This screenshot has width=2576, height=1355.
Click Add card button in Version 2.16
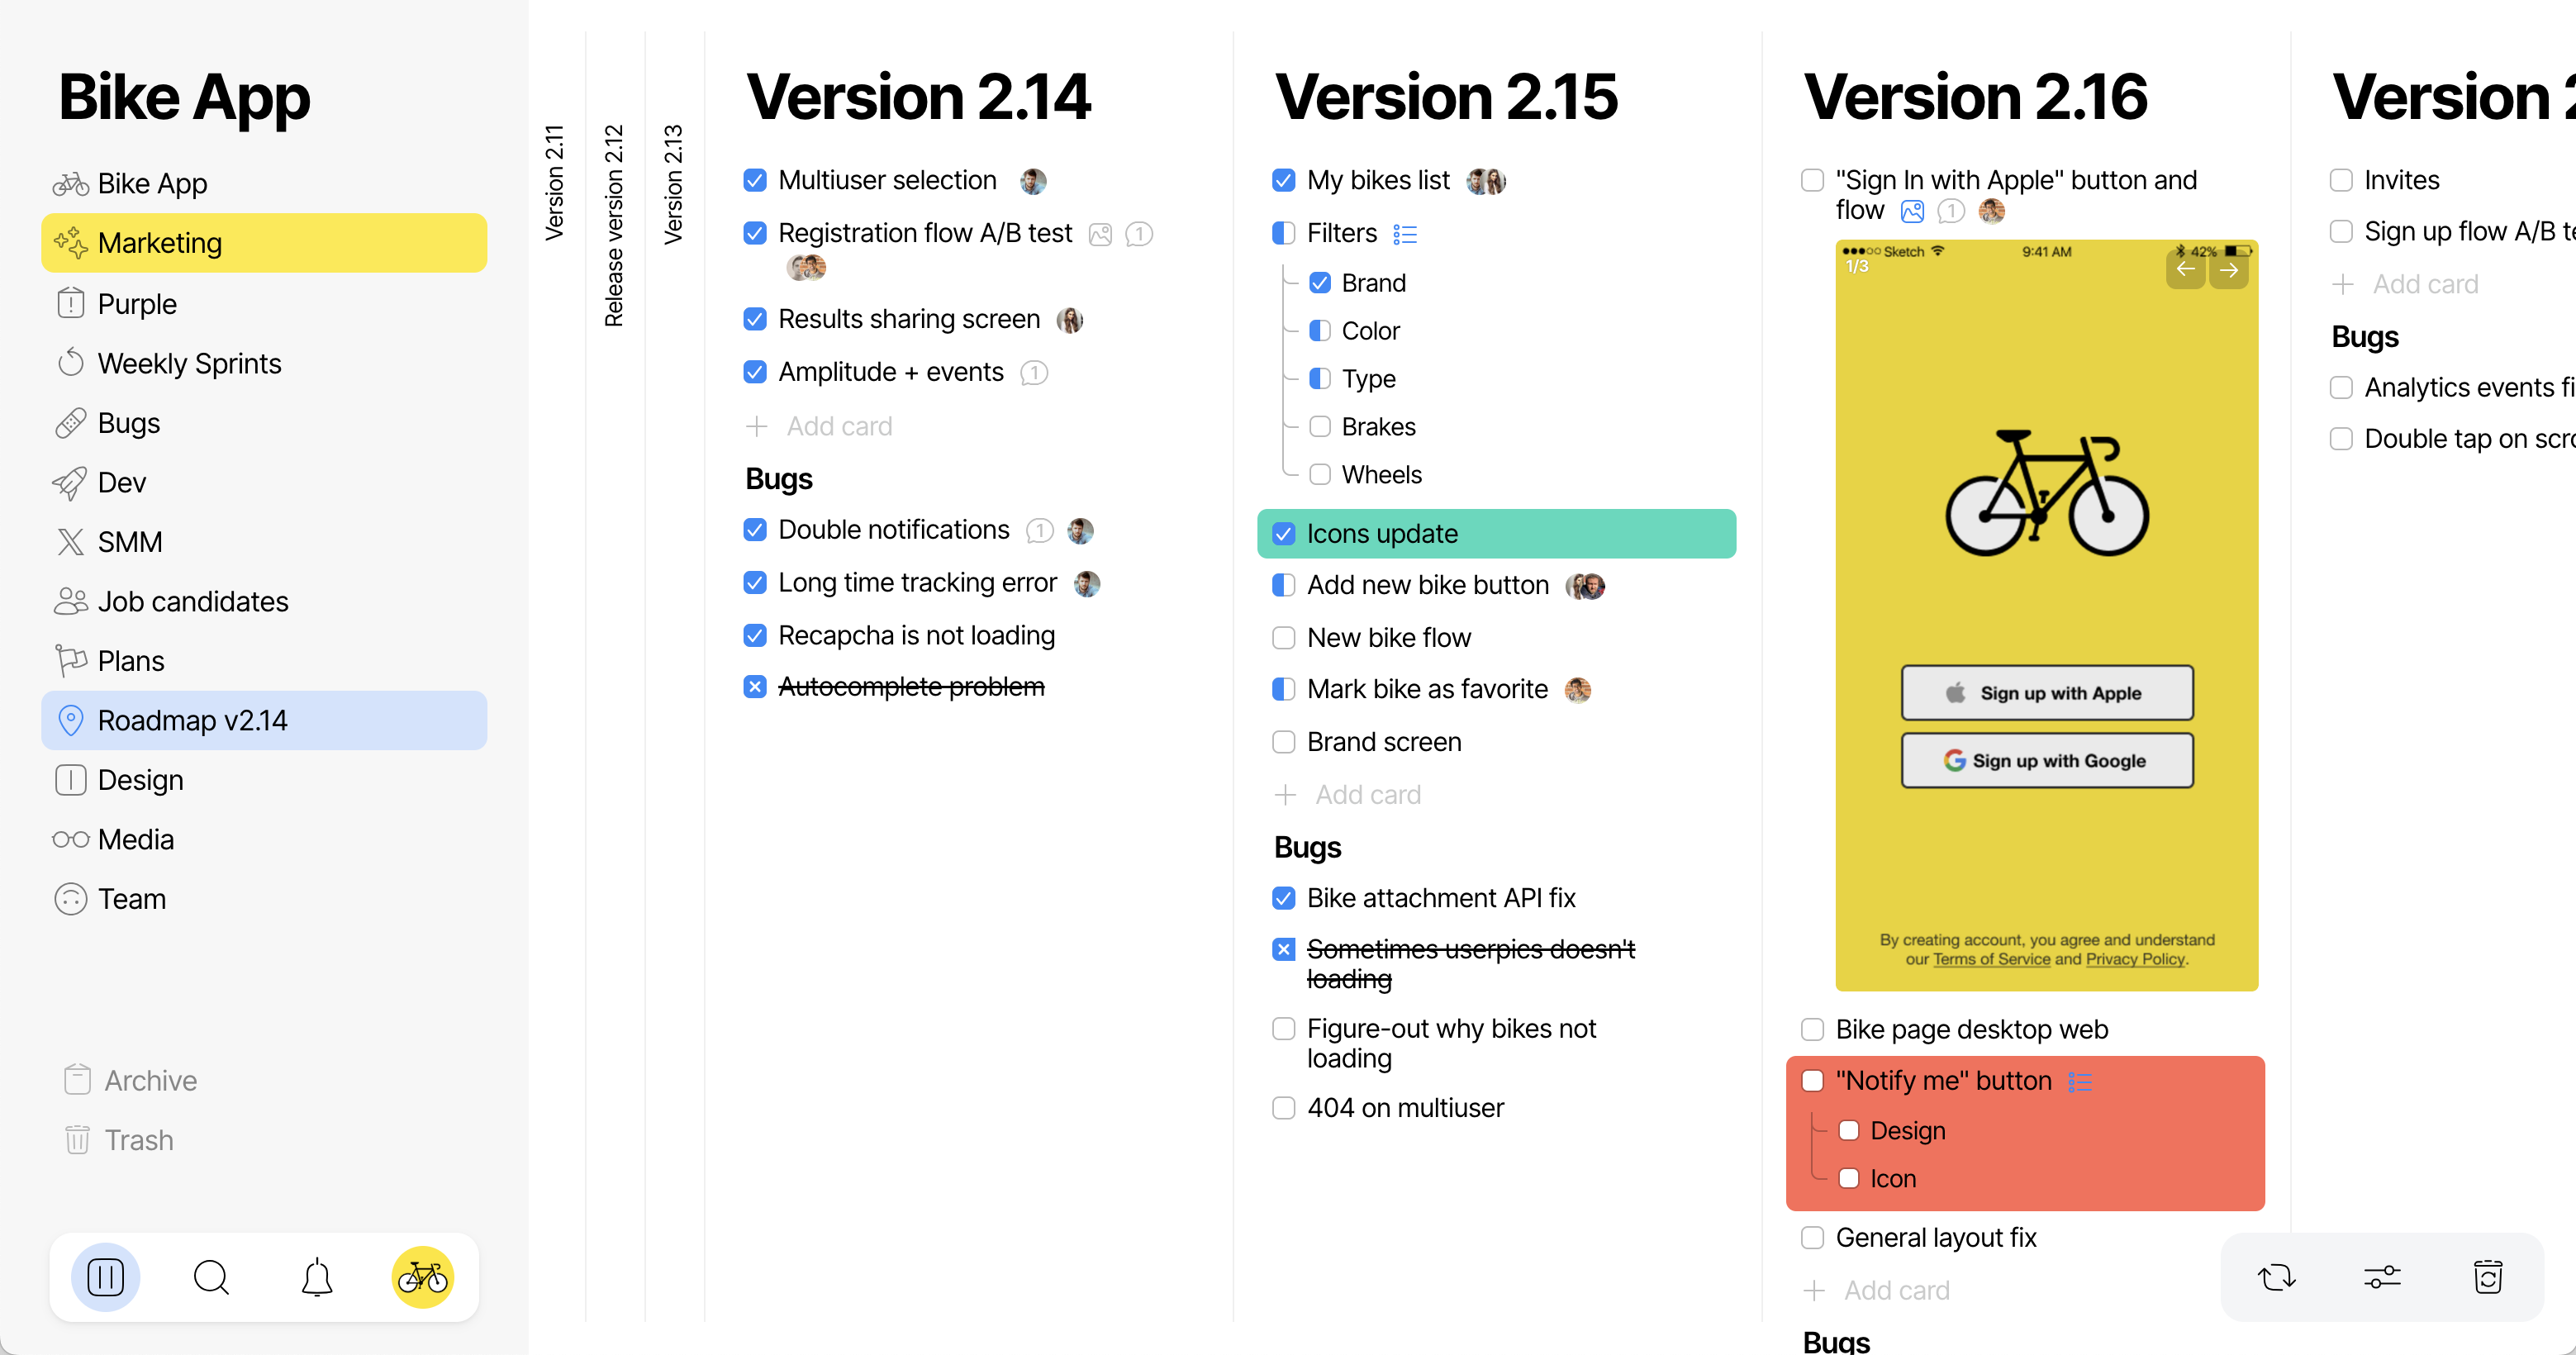pyautogui.click(x=1889, y=1289)
